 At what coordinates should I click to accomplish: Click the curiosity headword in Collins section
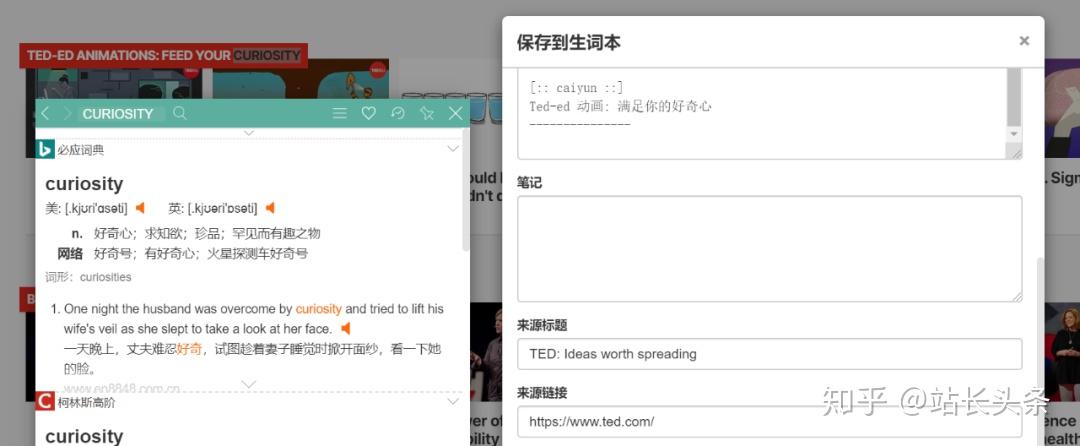[x=84, y=436]
